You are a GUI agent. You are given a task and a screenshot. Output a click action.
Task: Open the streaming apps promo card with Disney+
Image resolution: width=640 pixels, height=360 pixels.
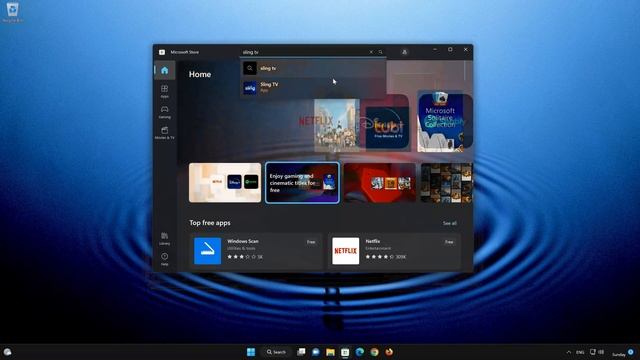[x=225, y=182]
